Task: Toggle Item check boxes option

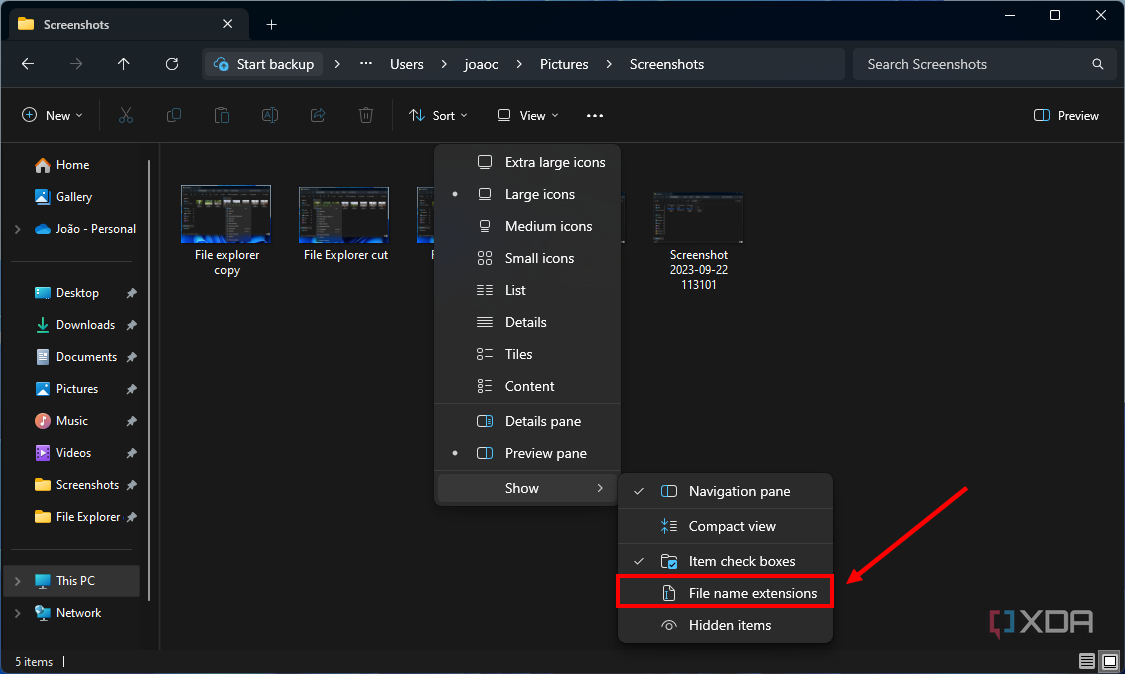Action: (x=740, y=560)
